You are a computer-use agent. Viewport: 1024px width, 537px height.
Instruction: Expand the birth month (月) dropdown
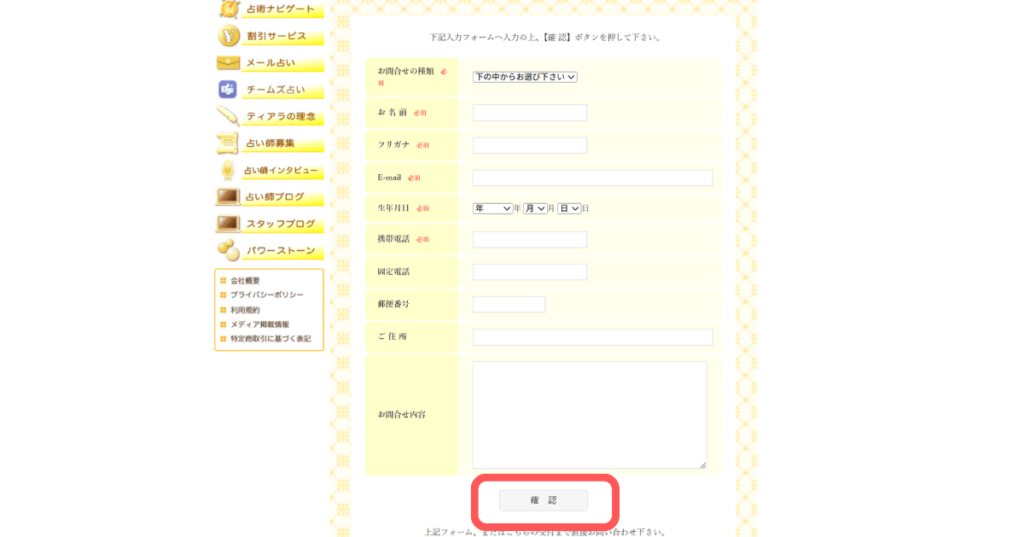click(535, 208)
